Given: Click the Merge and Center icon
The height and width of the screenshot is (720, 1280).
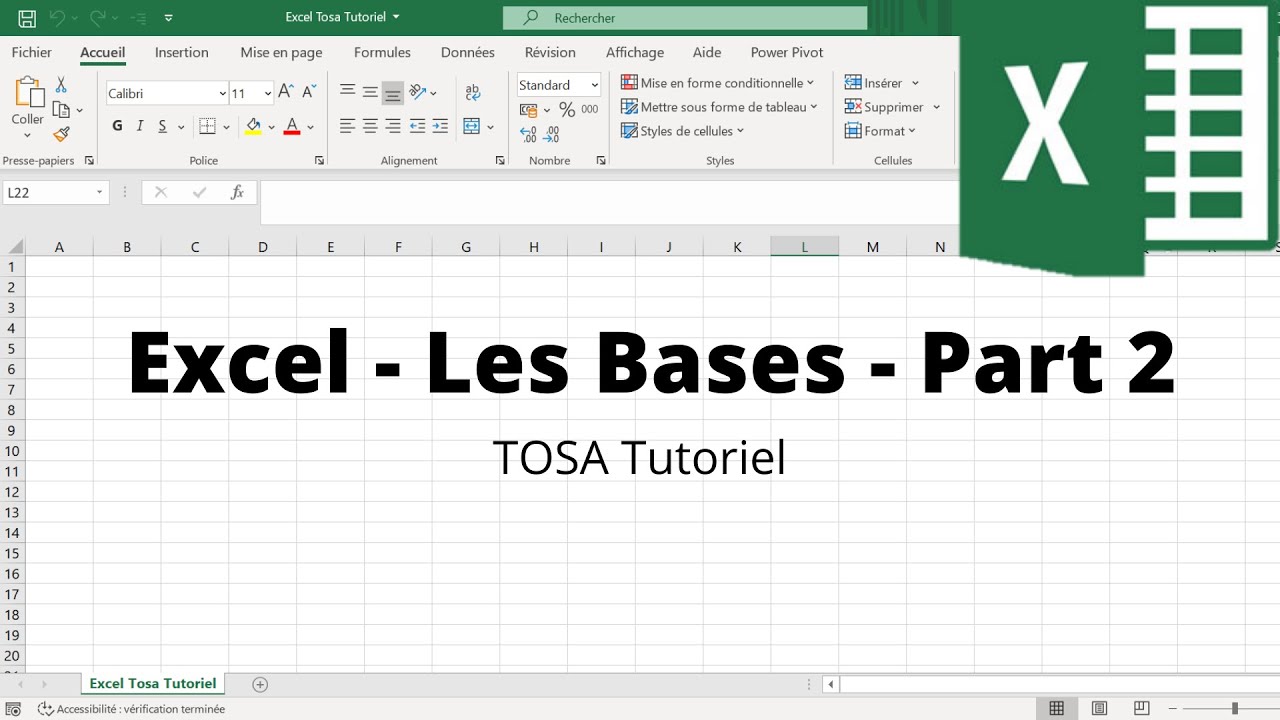Looking at the screenshot, I should click(472, 126).
